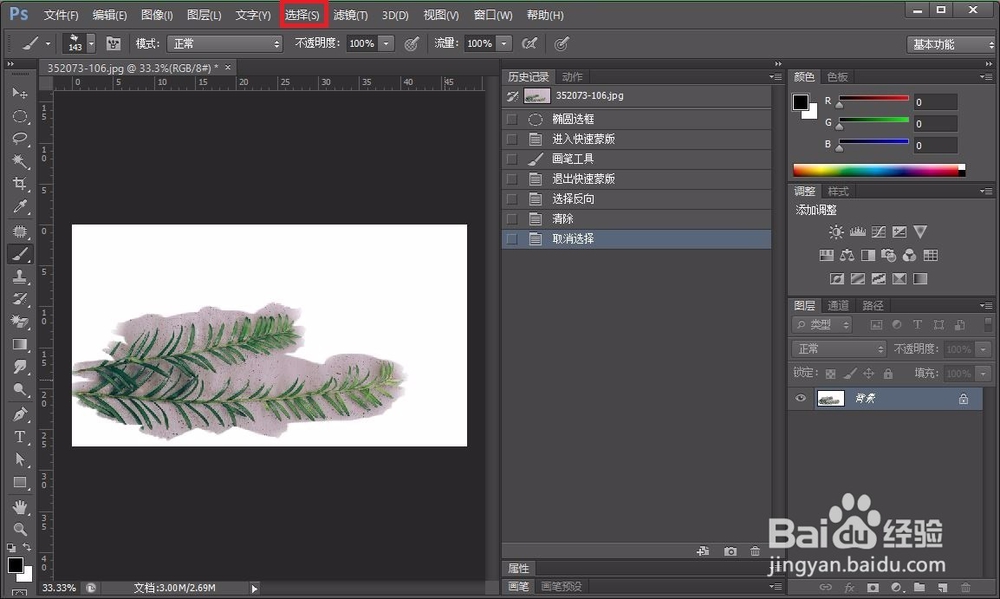Toggle airbrush build-up icon next to flow
The image size is (1000, 599).
pos(529,43)
